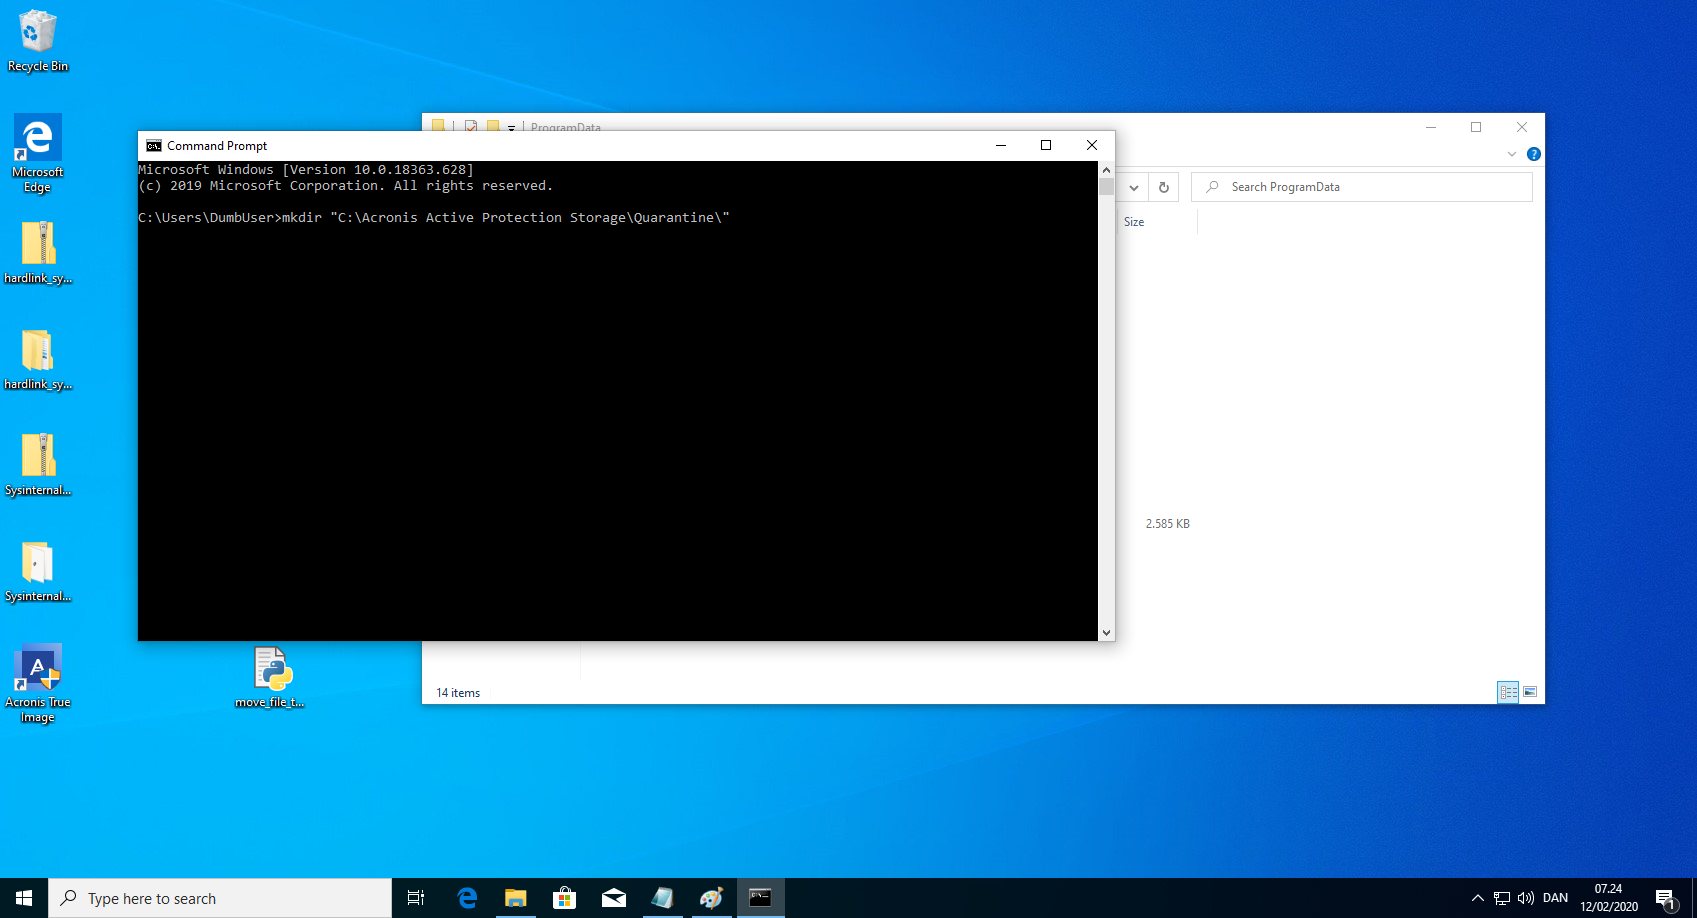This screenshot has width=1697, height=918.
Task: Click the blue Help icon in Explorer
Action: click(1534, 154)
